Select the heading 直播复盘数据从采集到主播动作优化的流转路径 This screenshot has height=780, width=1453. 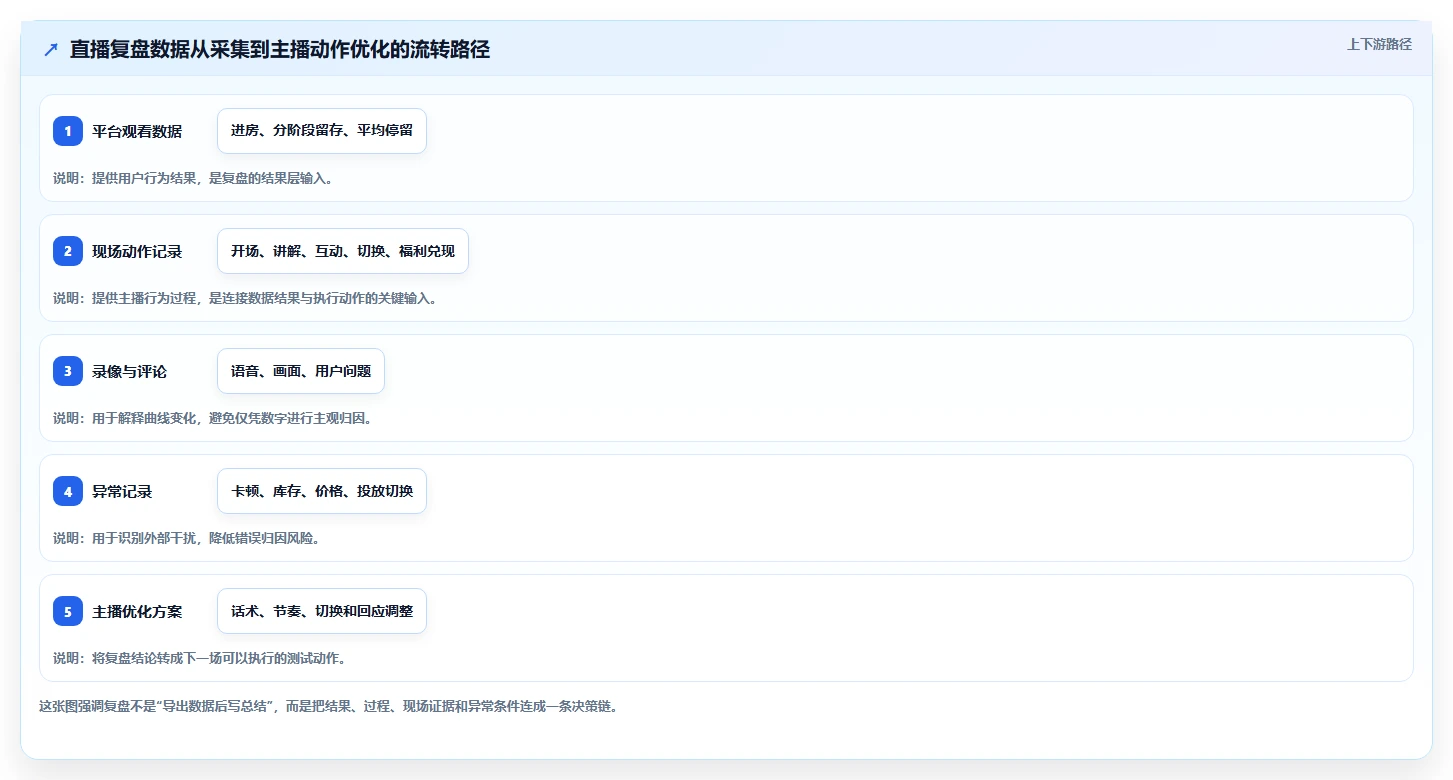pos(280,50)
